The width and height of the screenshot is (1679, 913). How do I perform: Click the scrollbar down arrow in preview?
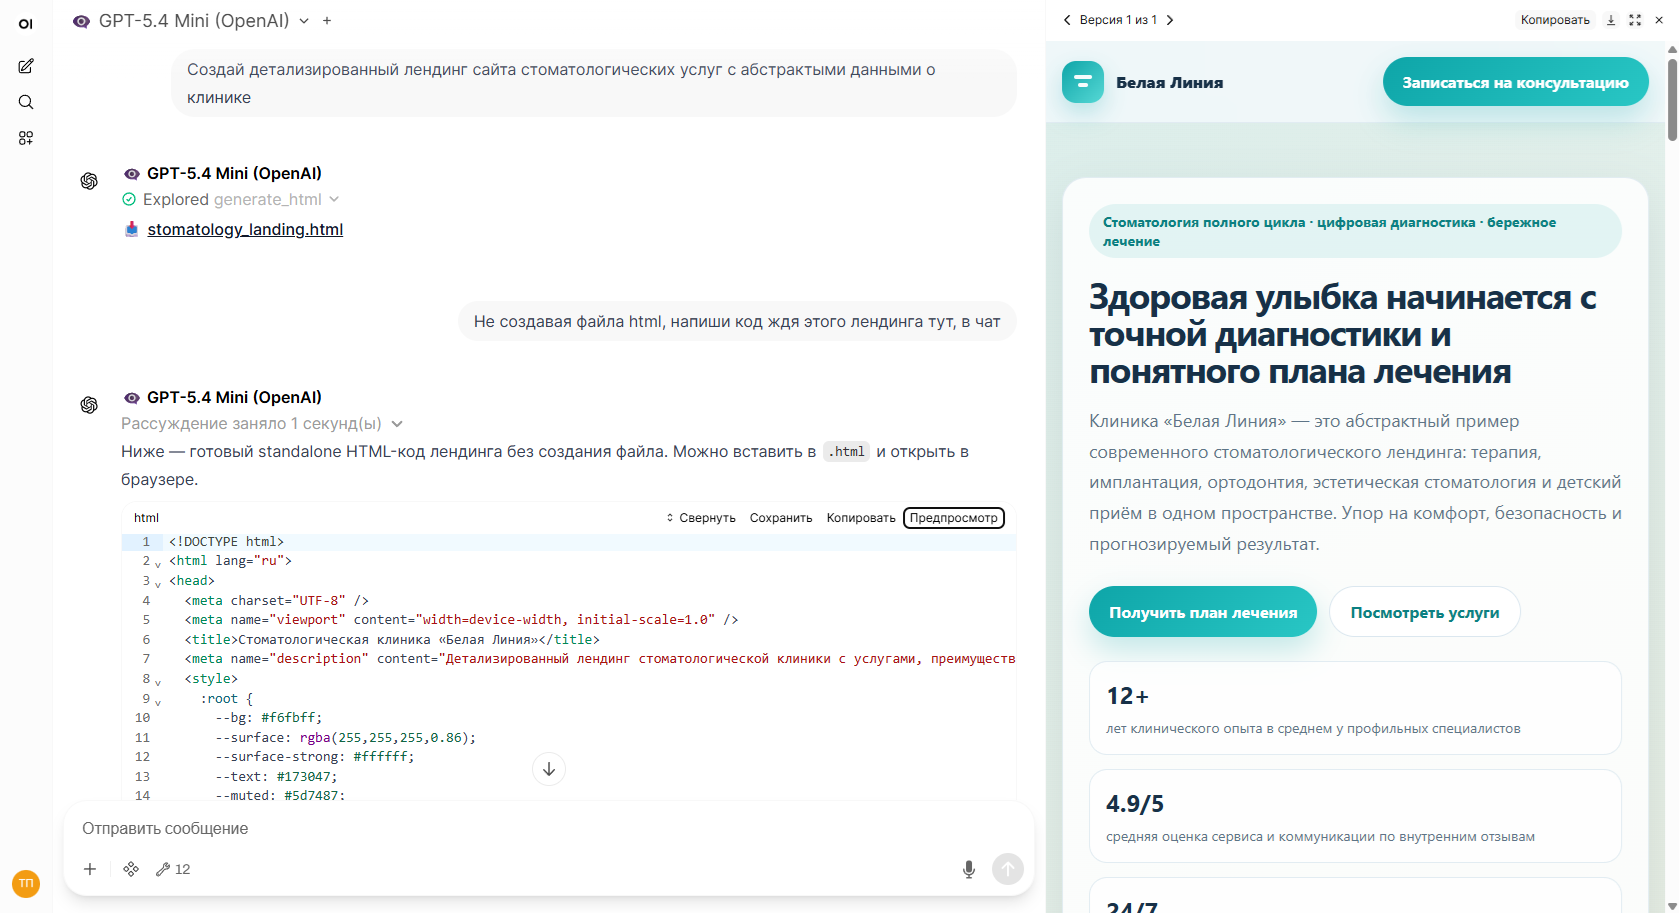point(1672,906)
